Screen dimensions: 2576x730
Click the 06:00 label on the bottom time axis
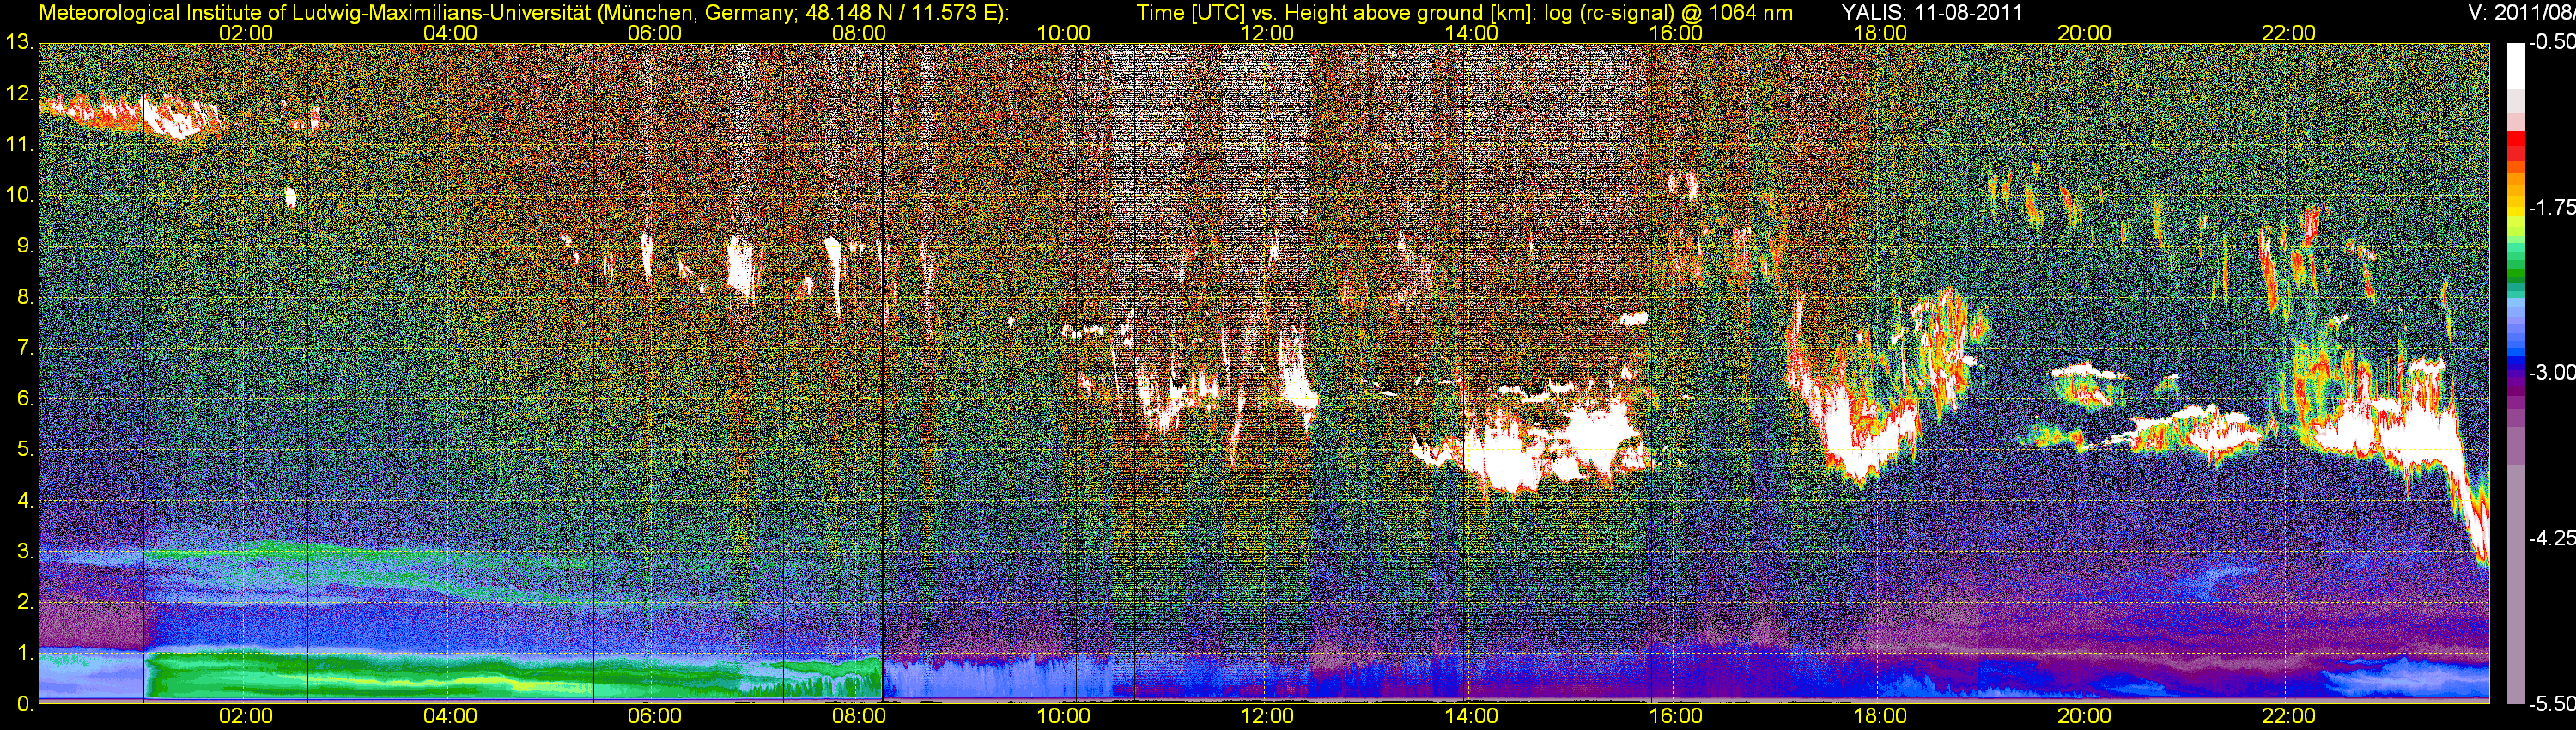point(654,716)
